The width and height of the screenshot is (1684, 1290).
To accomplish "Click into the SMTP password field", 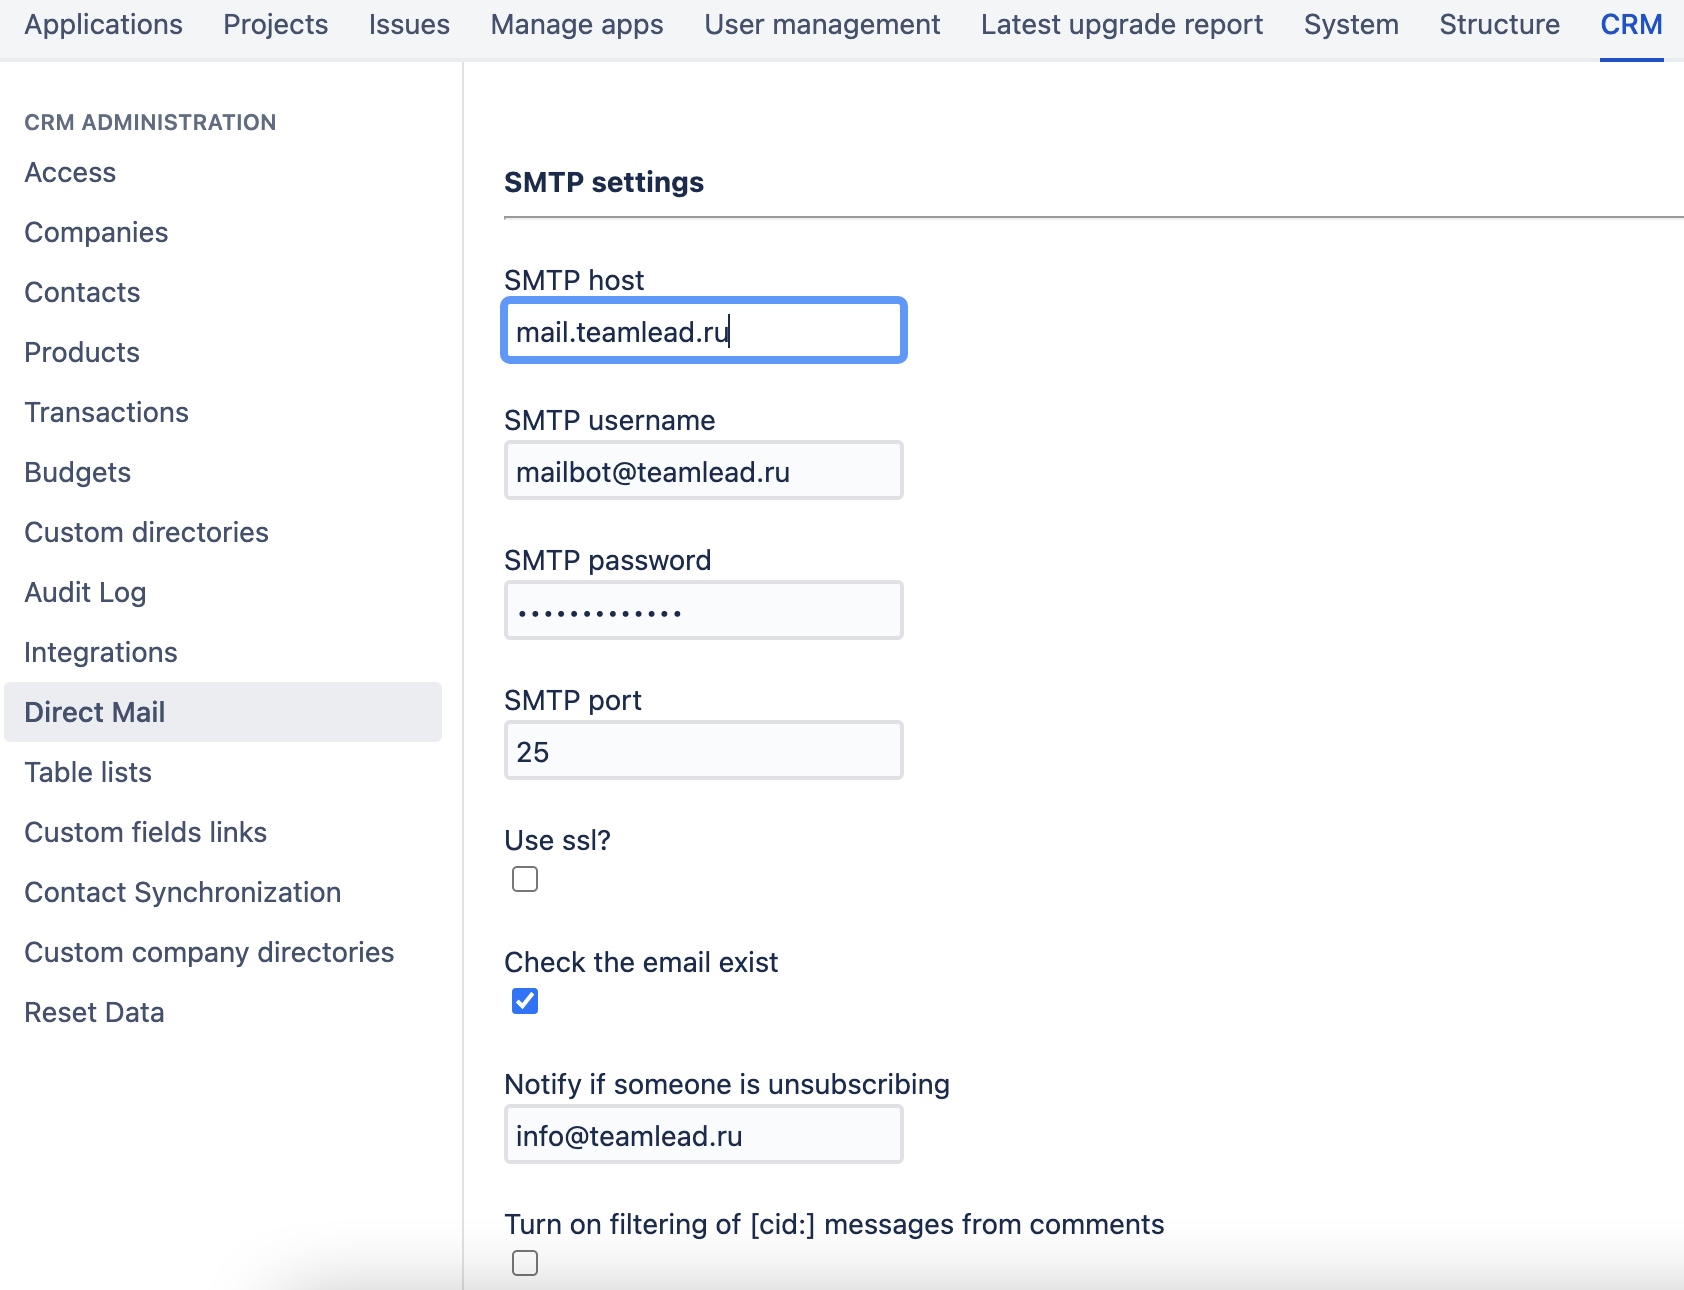I will tap(703, 611).
